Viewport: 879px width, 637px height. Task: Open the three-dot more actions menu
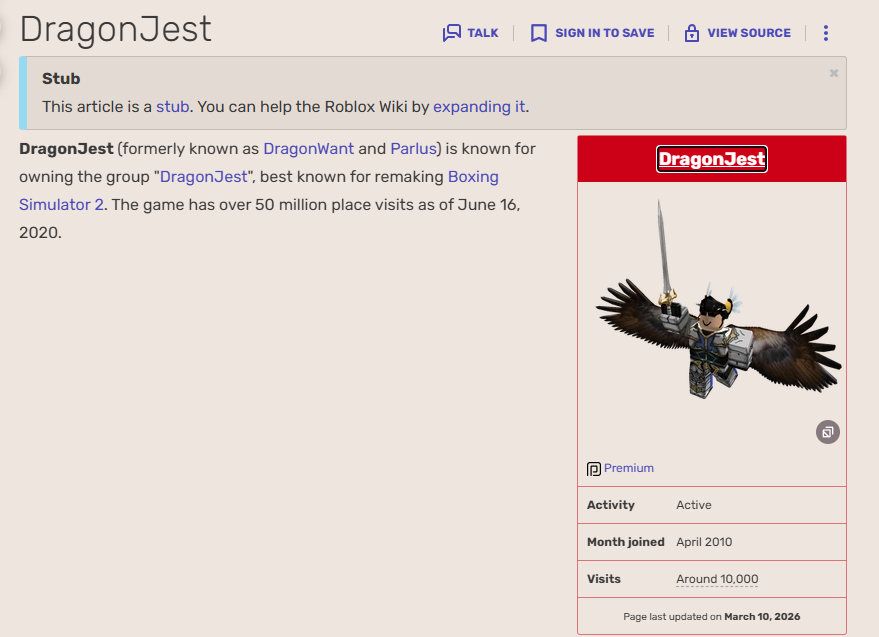pyautogui.click(x=826, y=33)
